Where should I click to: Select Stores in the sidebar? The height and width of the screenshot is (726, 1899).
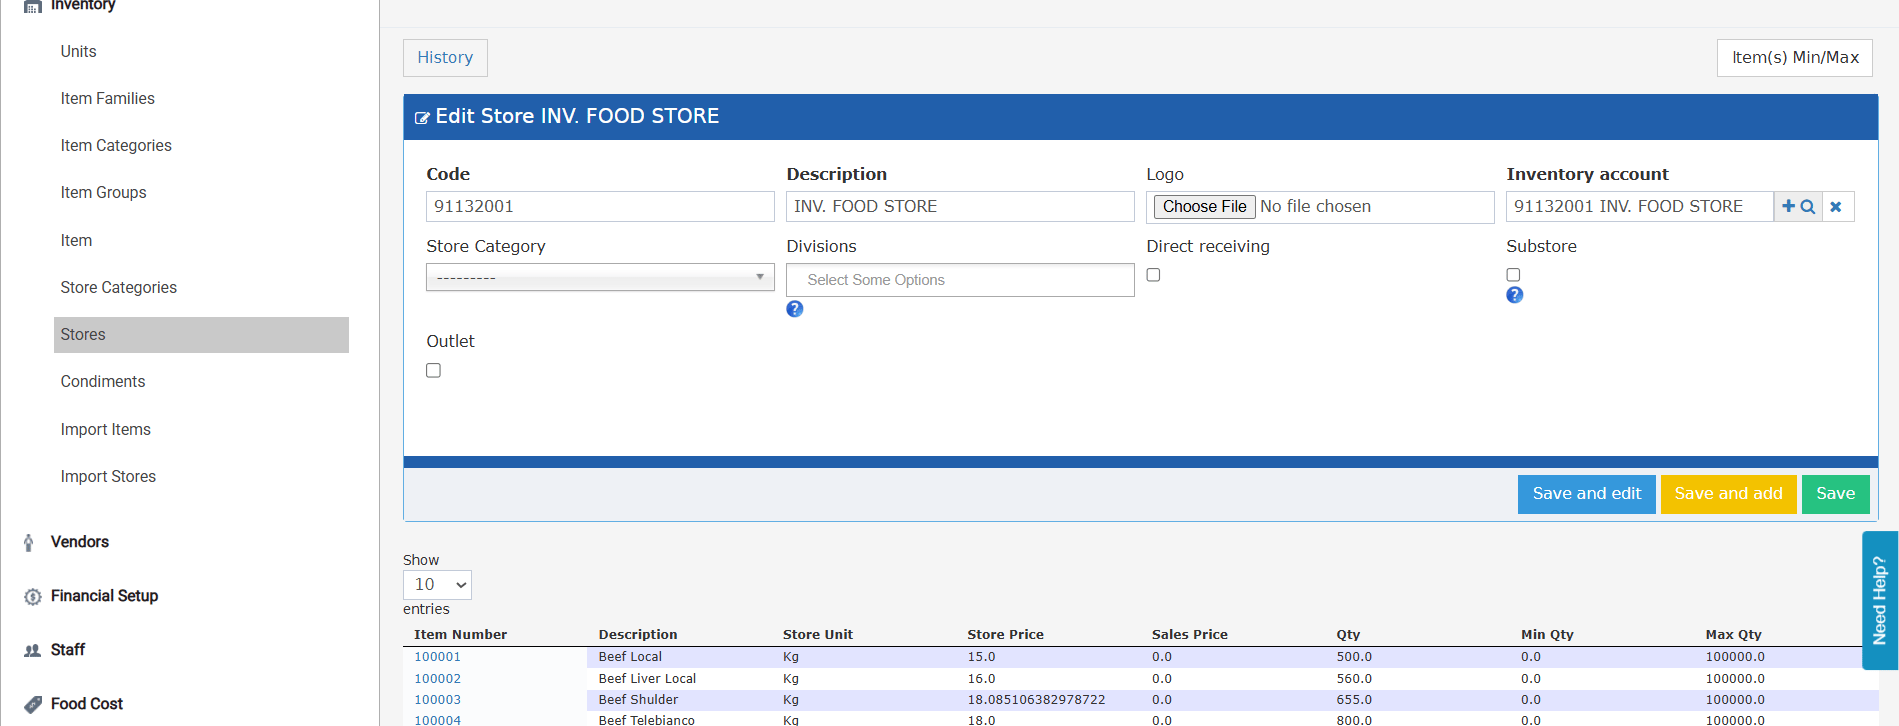coord(201,335)
